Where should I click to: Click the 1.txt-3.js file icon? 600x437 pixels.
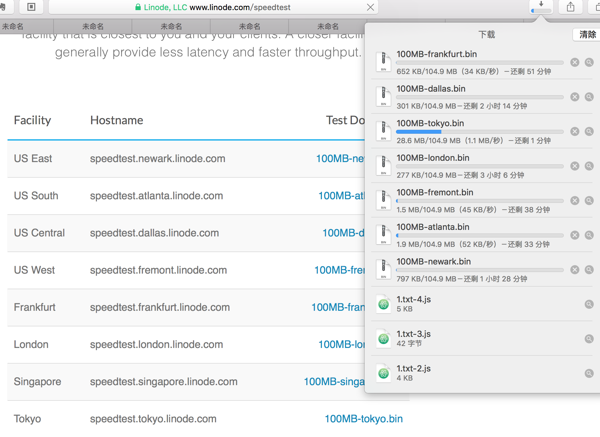point(383,338)
